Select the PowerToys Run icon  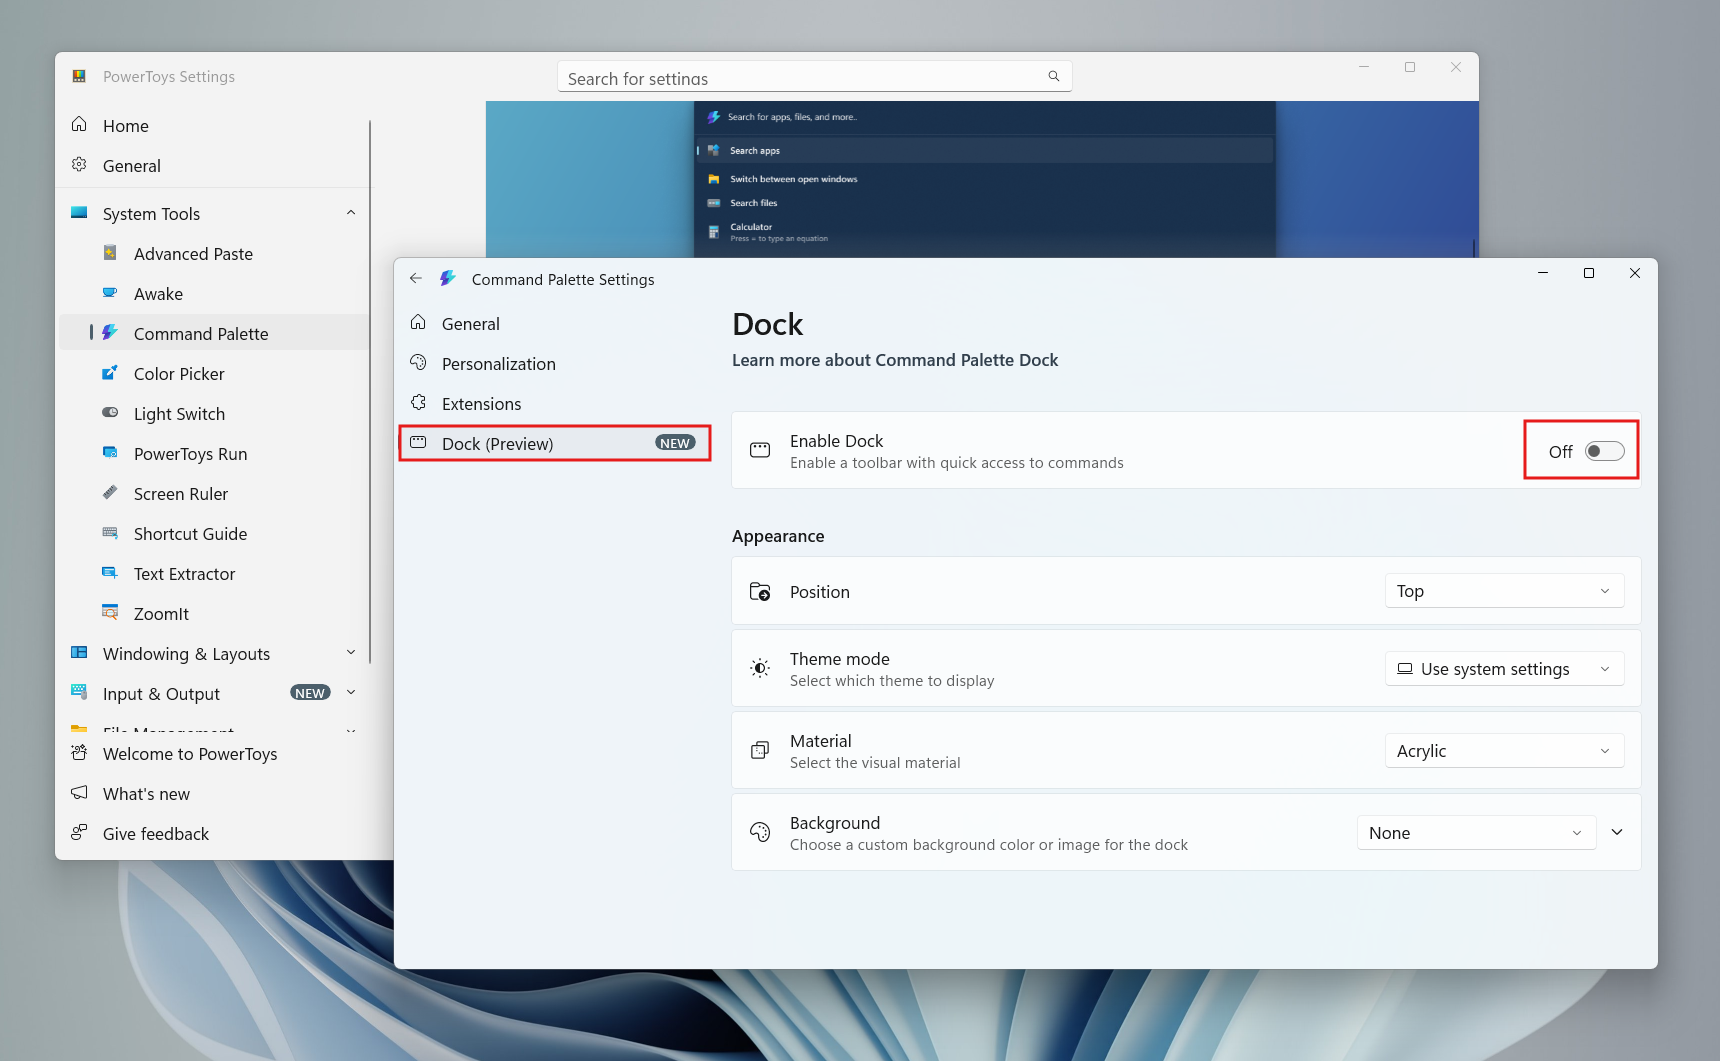coord(110,453)
